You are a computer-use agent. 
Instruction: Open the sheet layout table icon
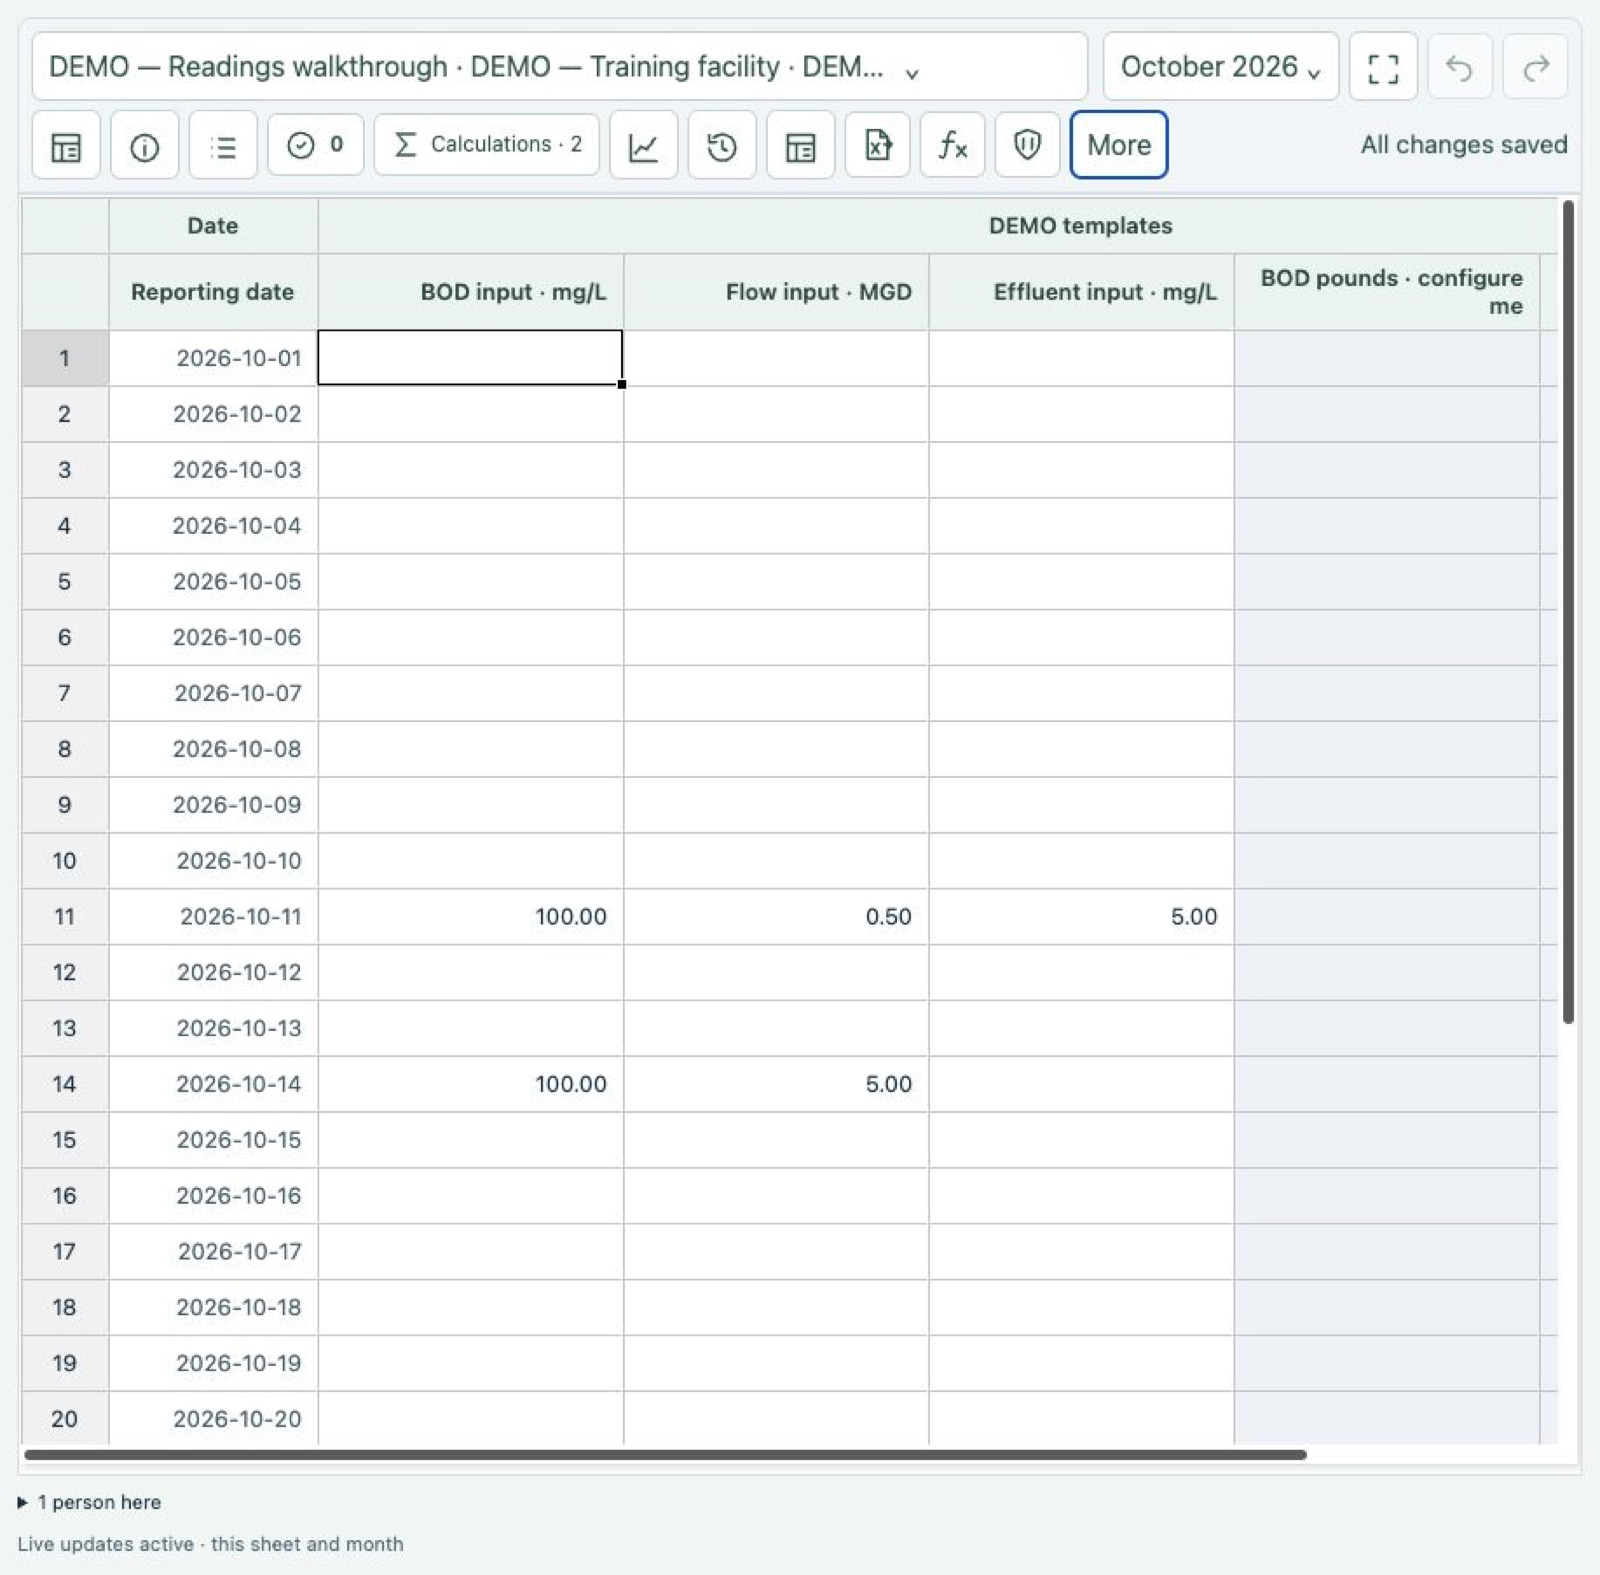[66, 146]
